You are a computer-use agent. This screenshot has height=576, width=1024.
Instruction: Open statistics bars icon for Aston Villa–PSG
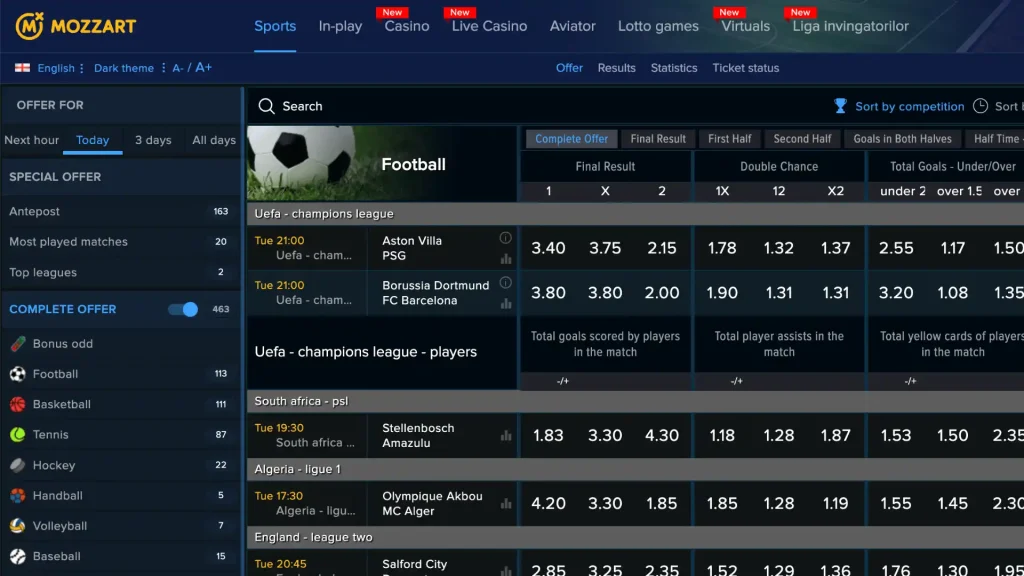505,259
